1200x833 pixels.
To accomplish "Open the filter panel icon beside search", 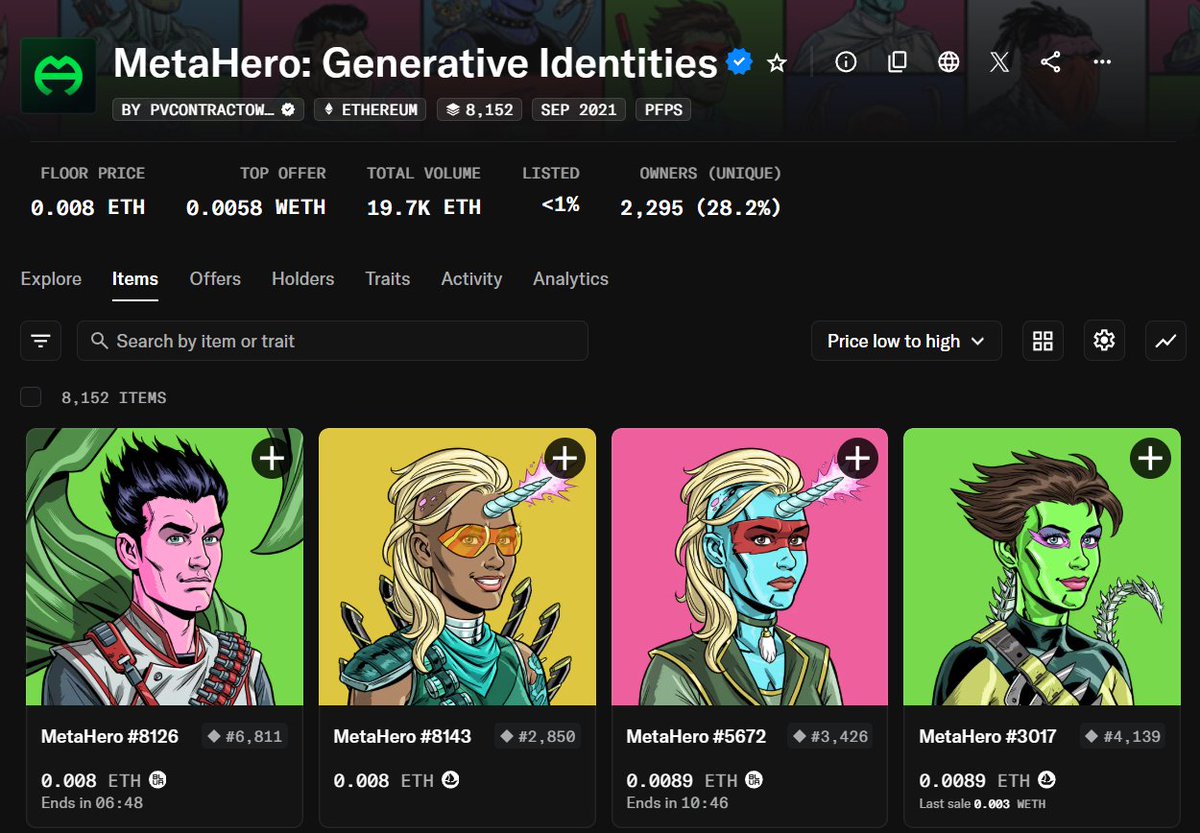I will tap(40, 341).
